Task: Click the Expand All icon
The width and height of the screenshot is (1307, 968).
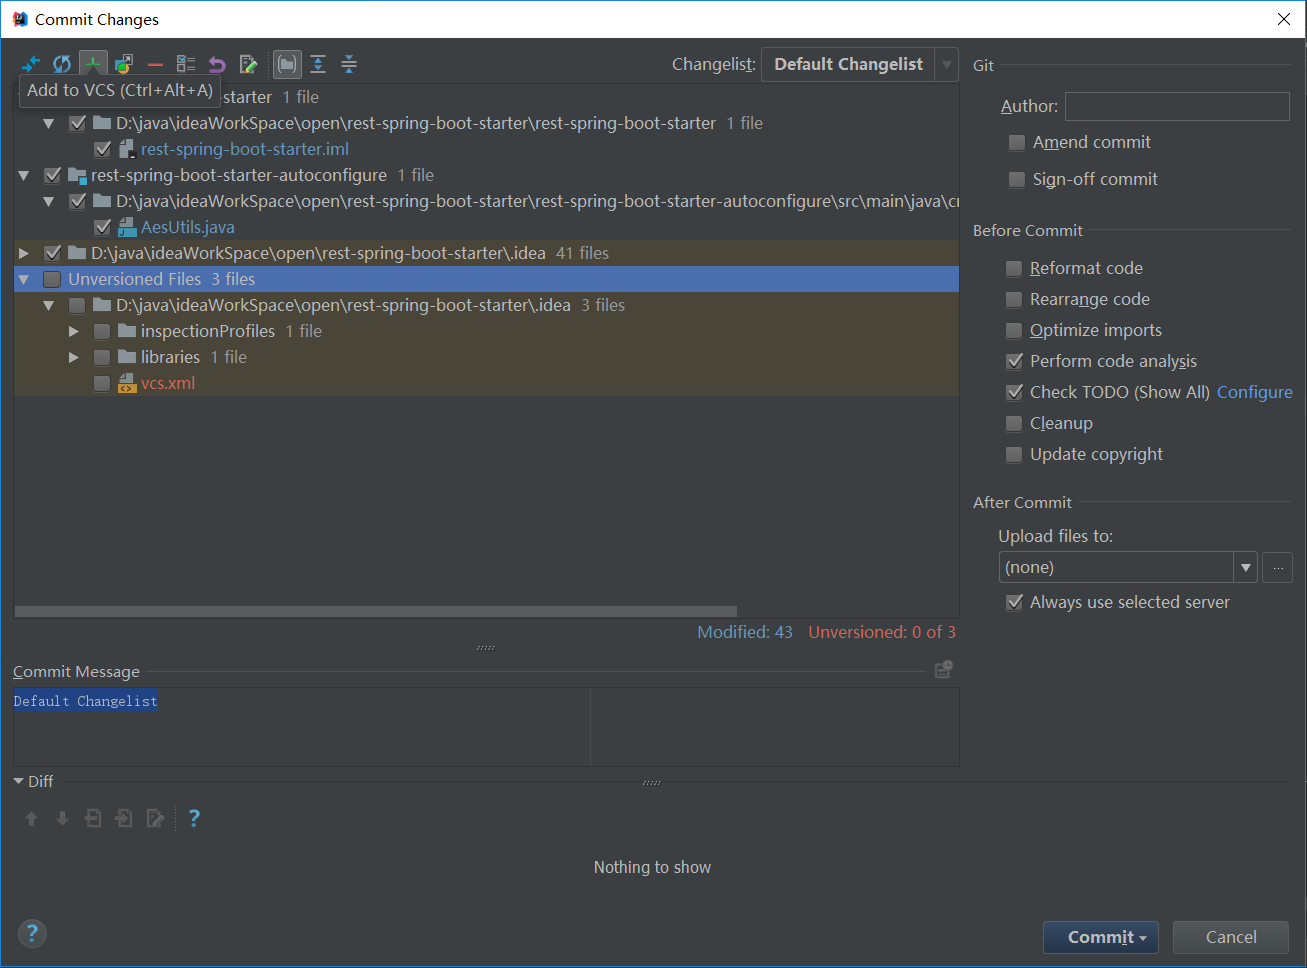Action: (x=318, y=64)
